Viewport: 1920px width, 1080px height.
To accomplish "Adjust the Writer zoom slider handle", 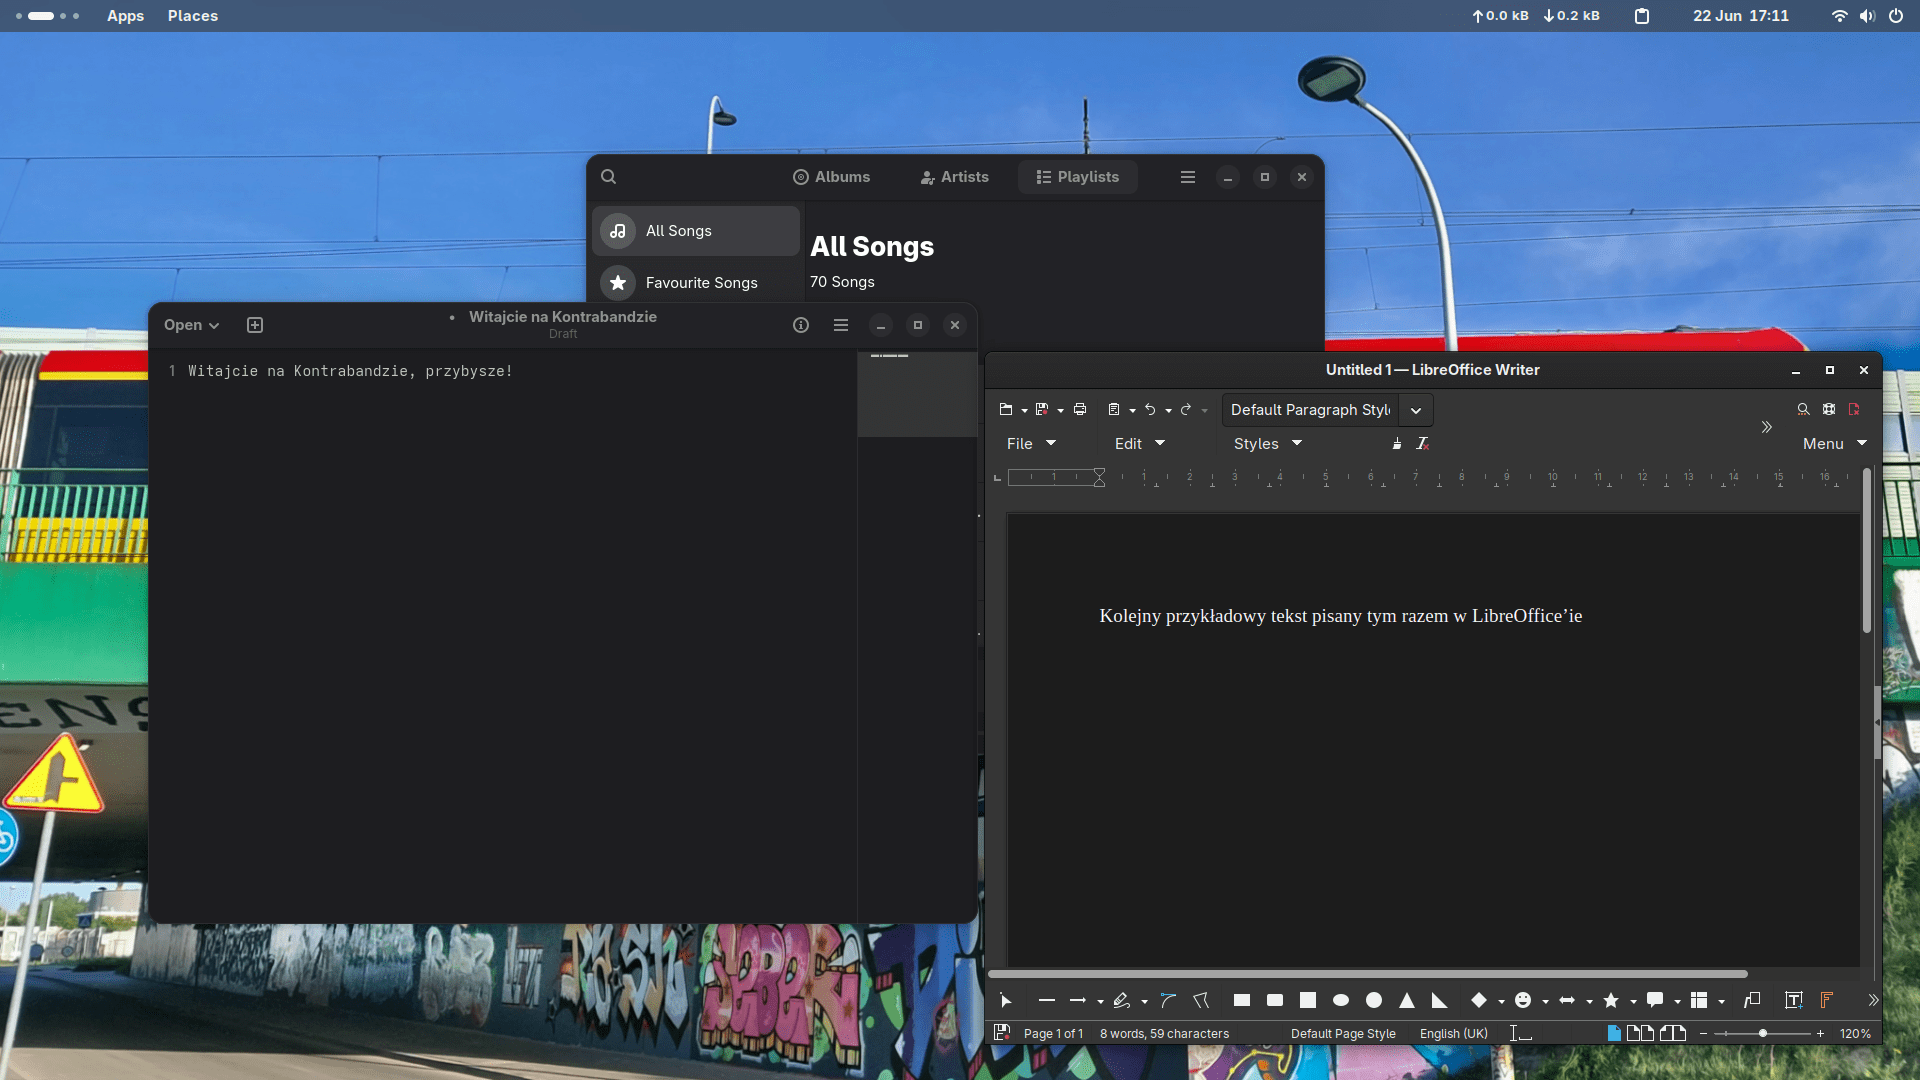I will coord(1762,1033).
